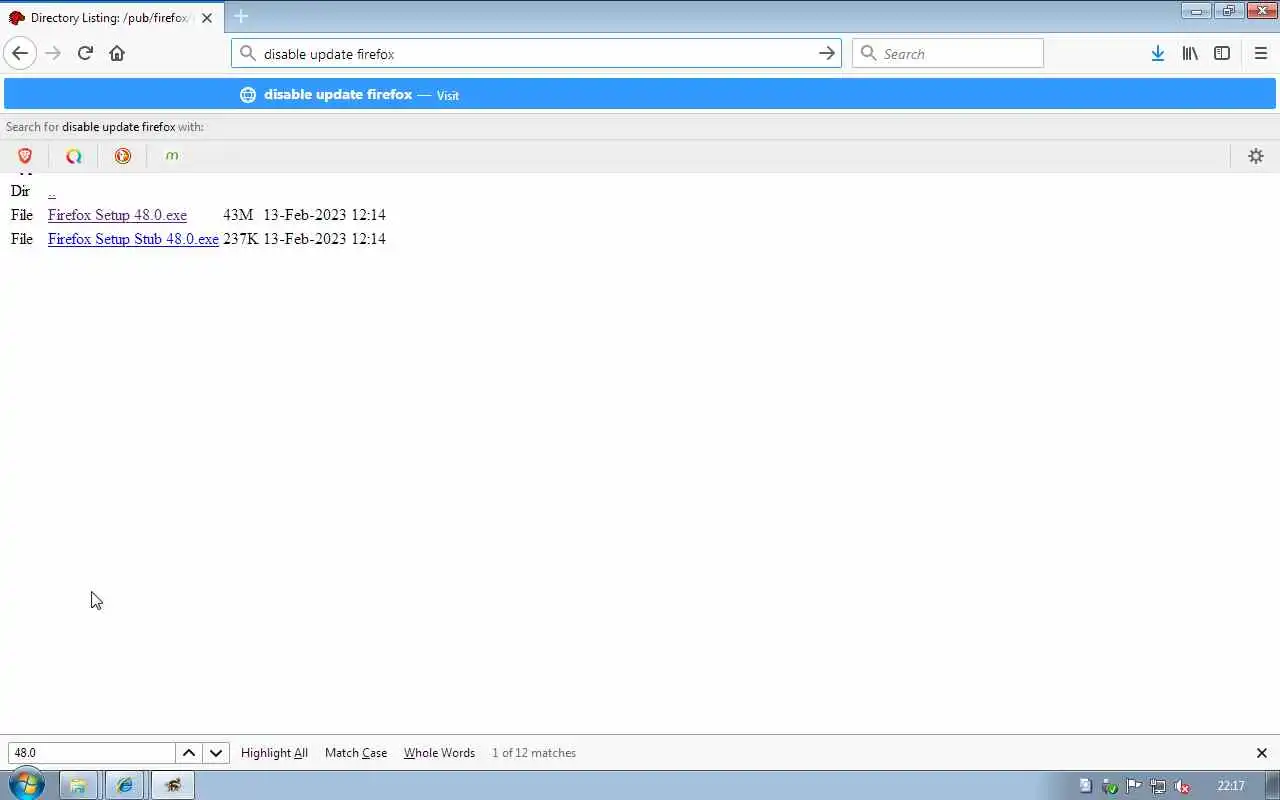The height and width of the screenshot is (800, 1280).
Task: Close the find bar
Action: click(1261, 753)
